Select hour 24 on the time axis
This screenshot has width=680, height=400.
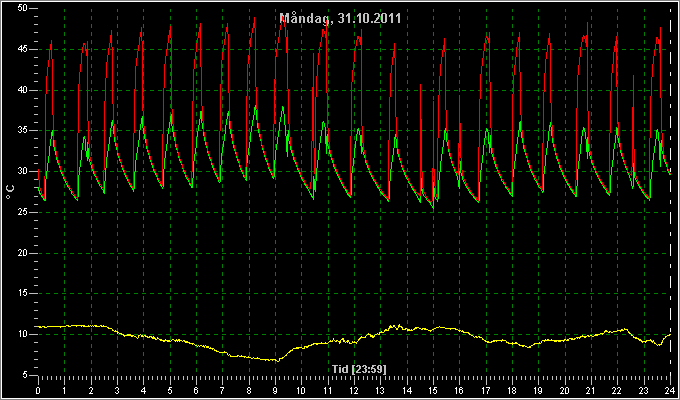[x=670, y=390]
